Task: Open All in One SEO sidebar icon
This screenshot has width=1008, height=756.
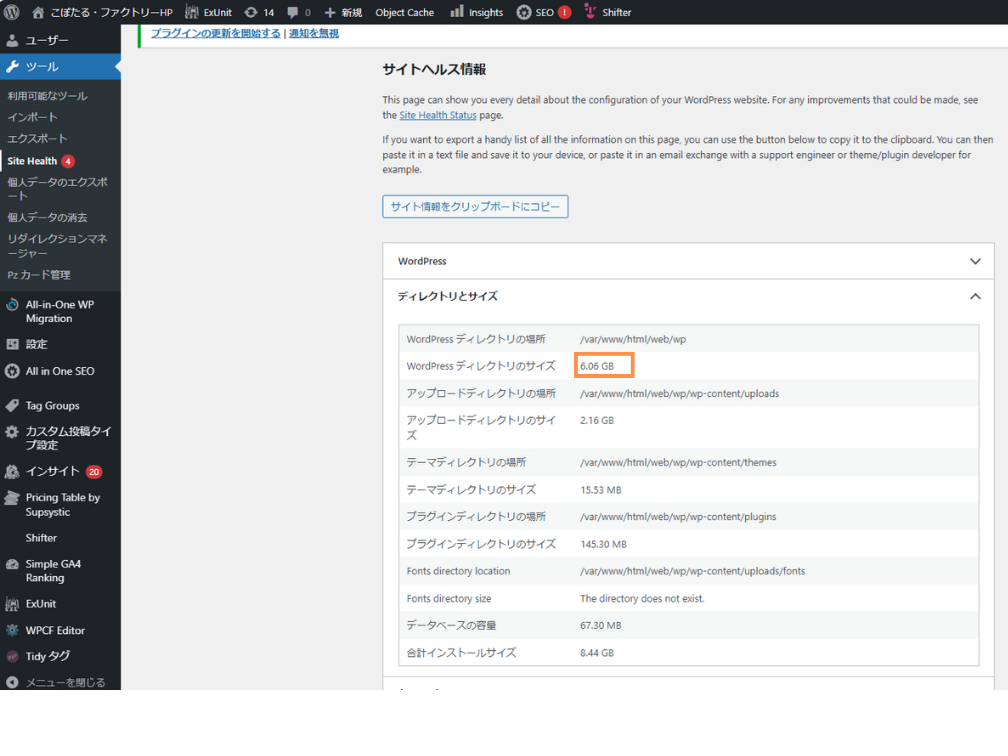Action: click(12, 371)
